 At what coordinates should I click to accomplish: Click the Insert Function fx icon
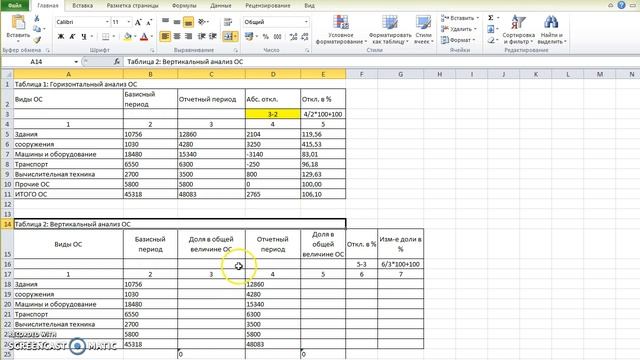tap(117, 62)
